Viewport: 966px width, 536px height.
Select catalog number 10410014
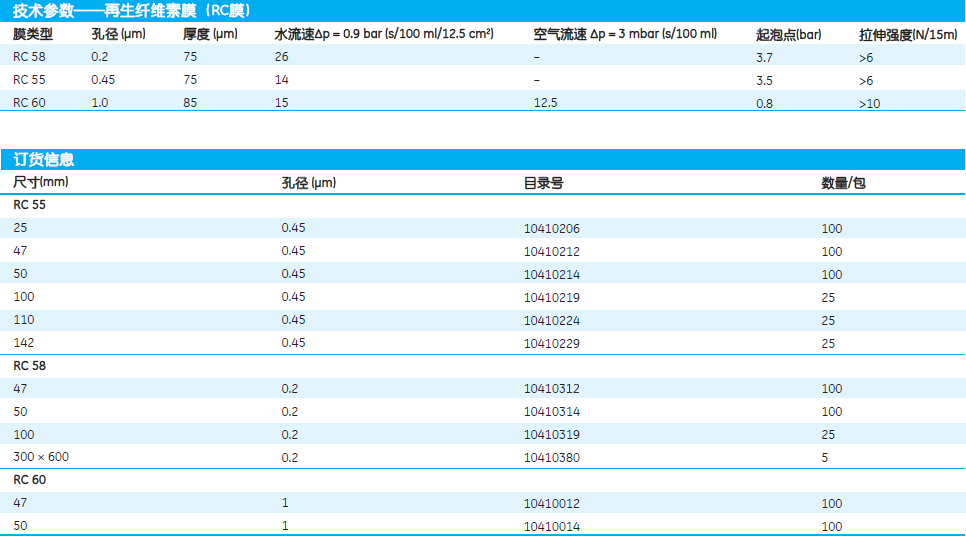click(x=551, y=526)
